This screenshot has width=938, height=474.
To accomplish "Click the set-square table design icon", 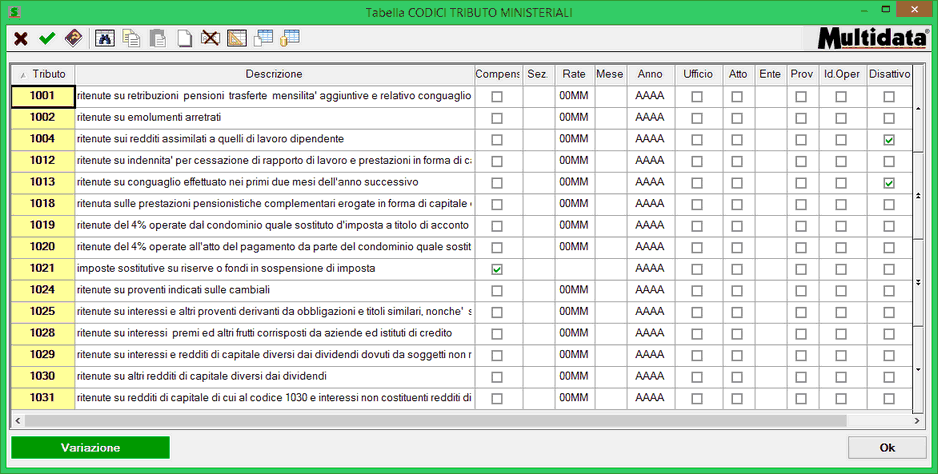I will (237, 38).
